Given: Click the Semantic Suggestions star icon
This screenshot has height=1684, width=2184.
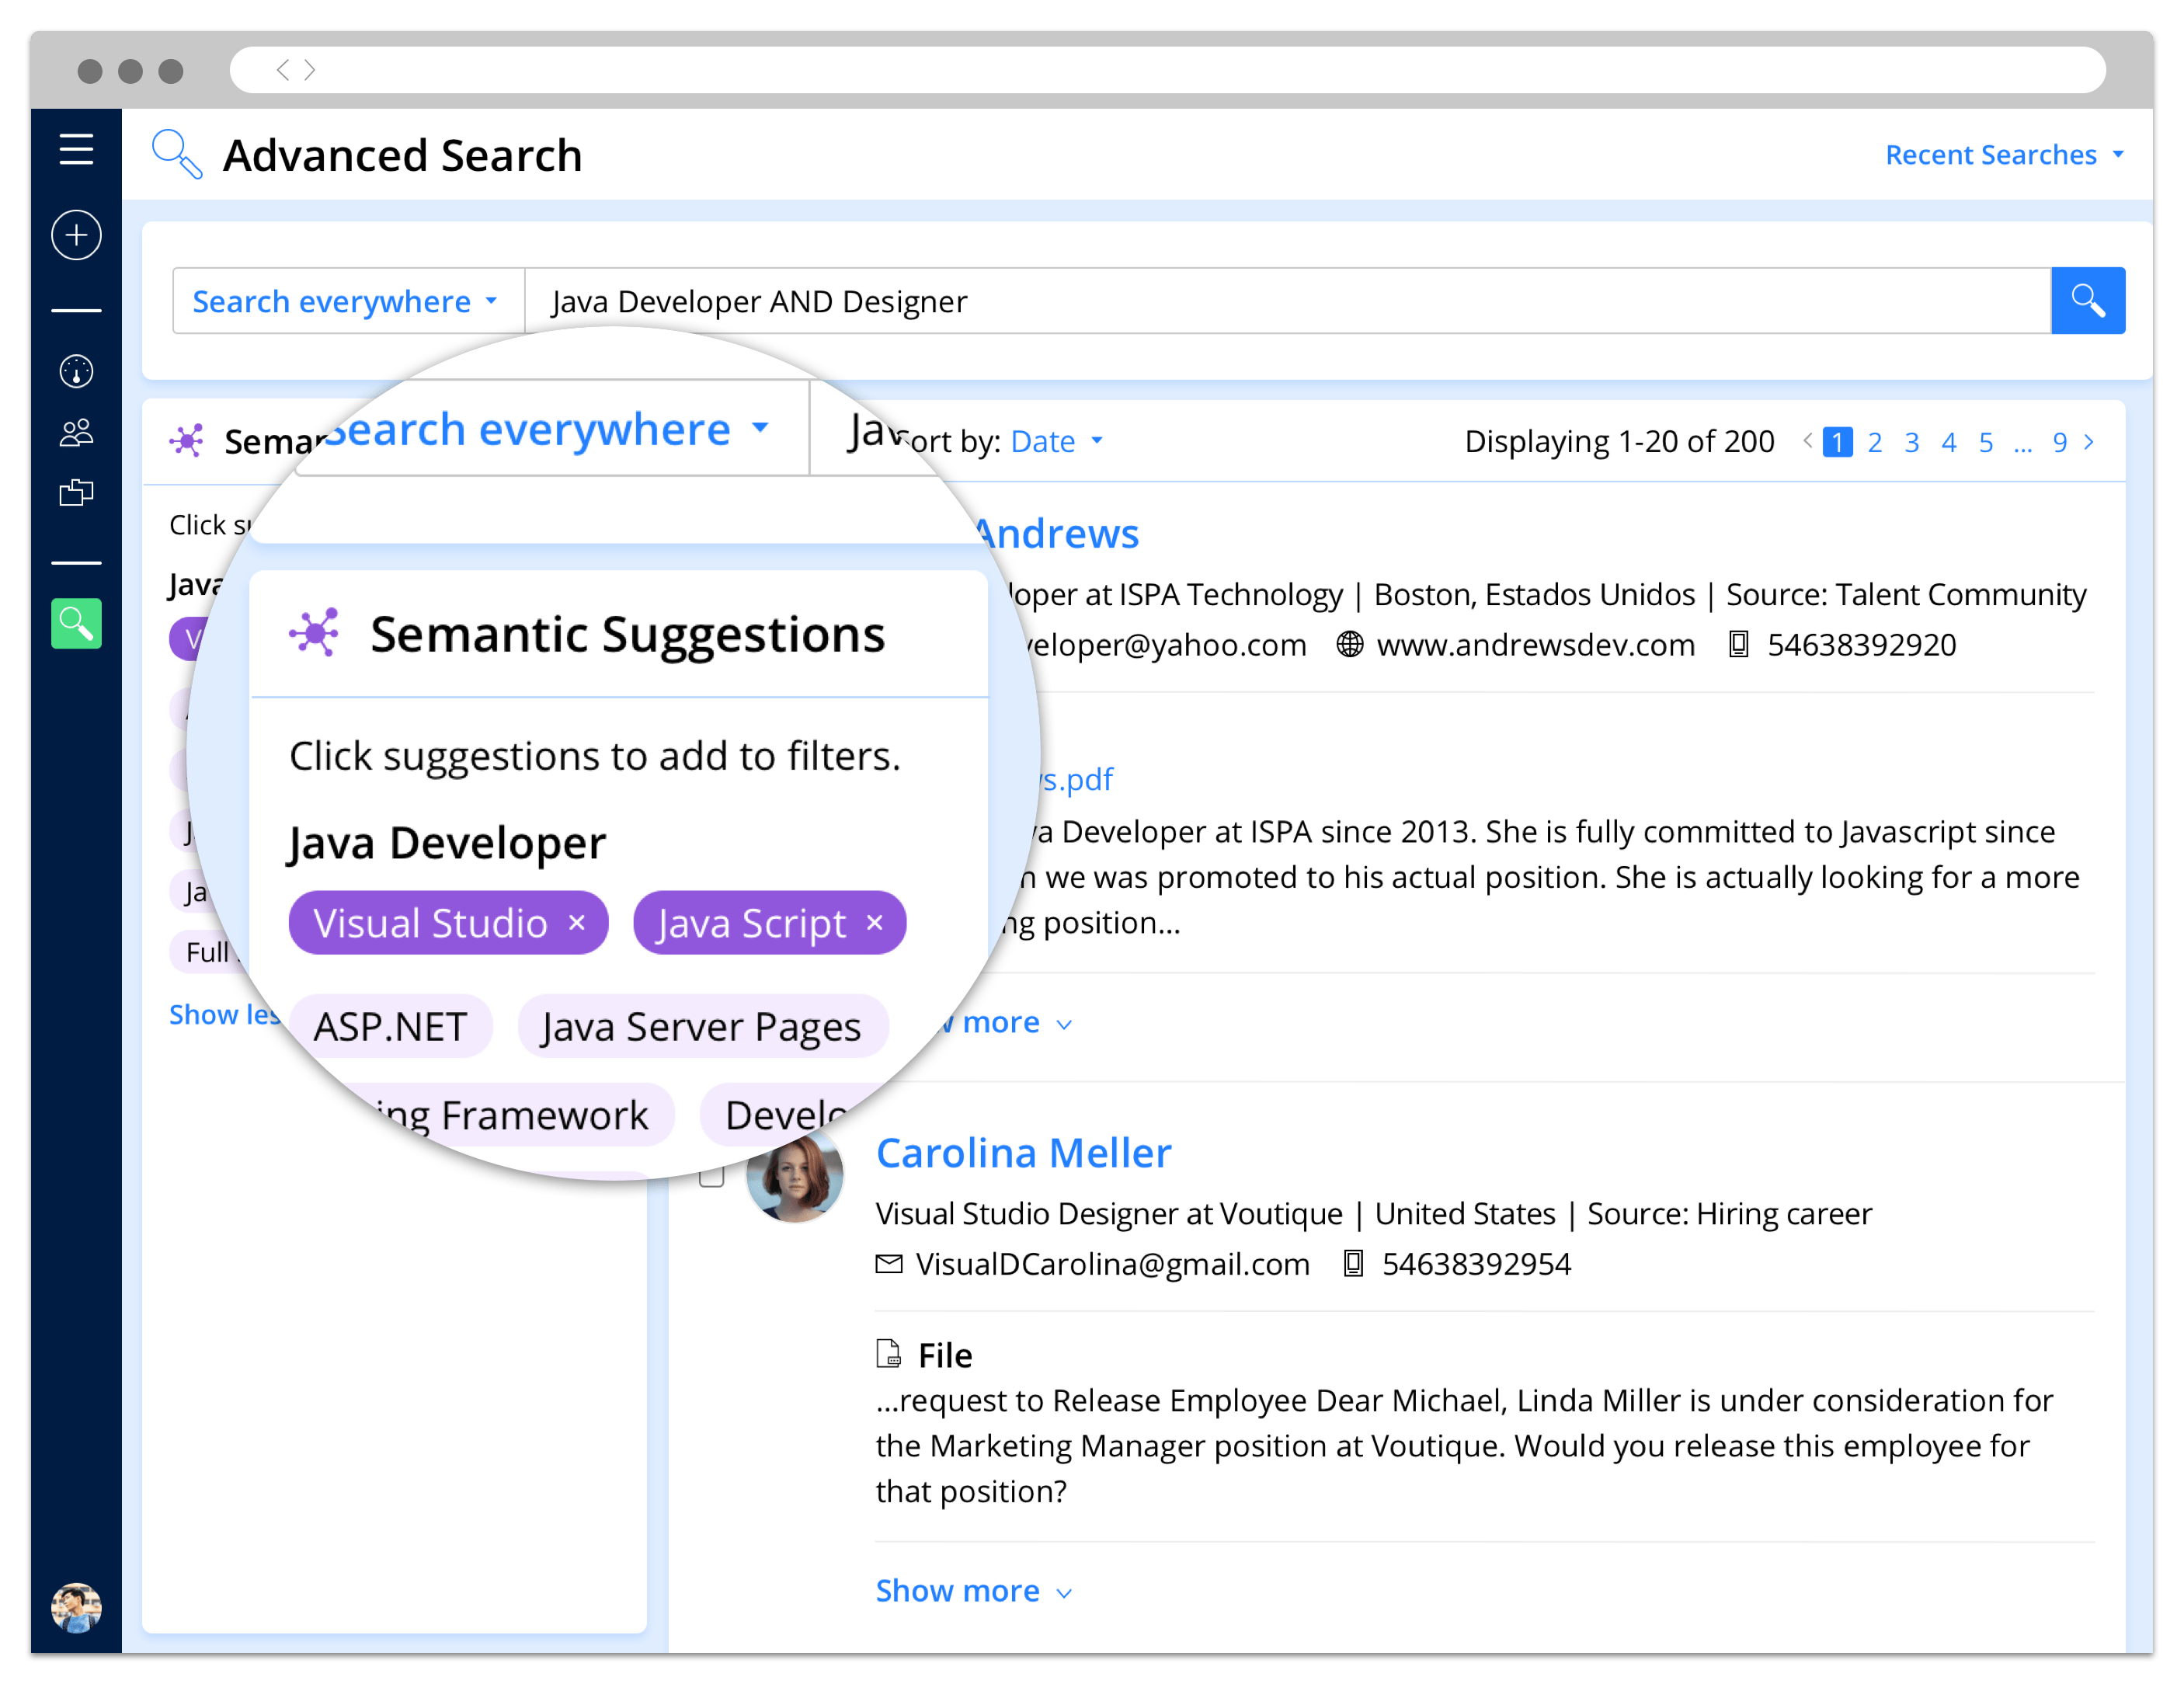Looking at the screenshot, I should tap(314, 633).
